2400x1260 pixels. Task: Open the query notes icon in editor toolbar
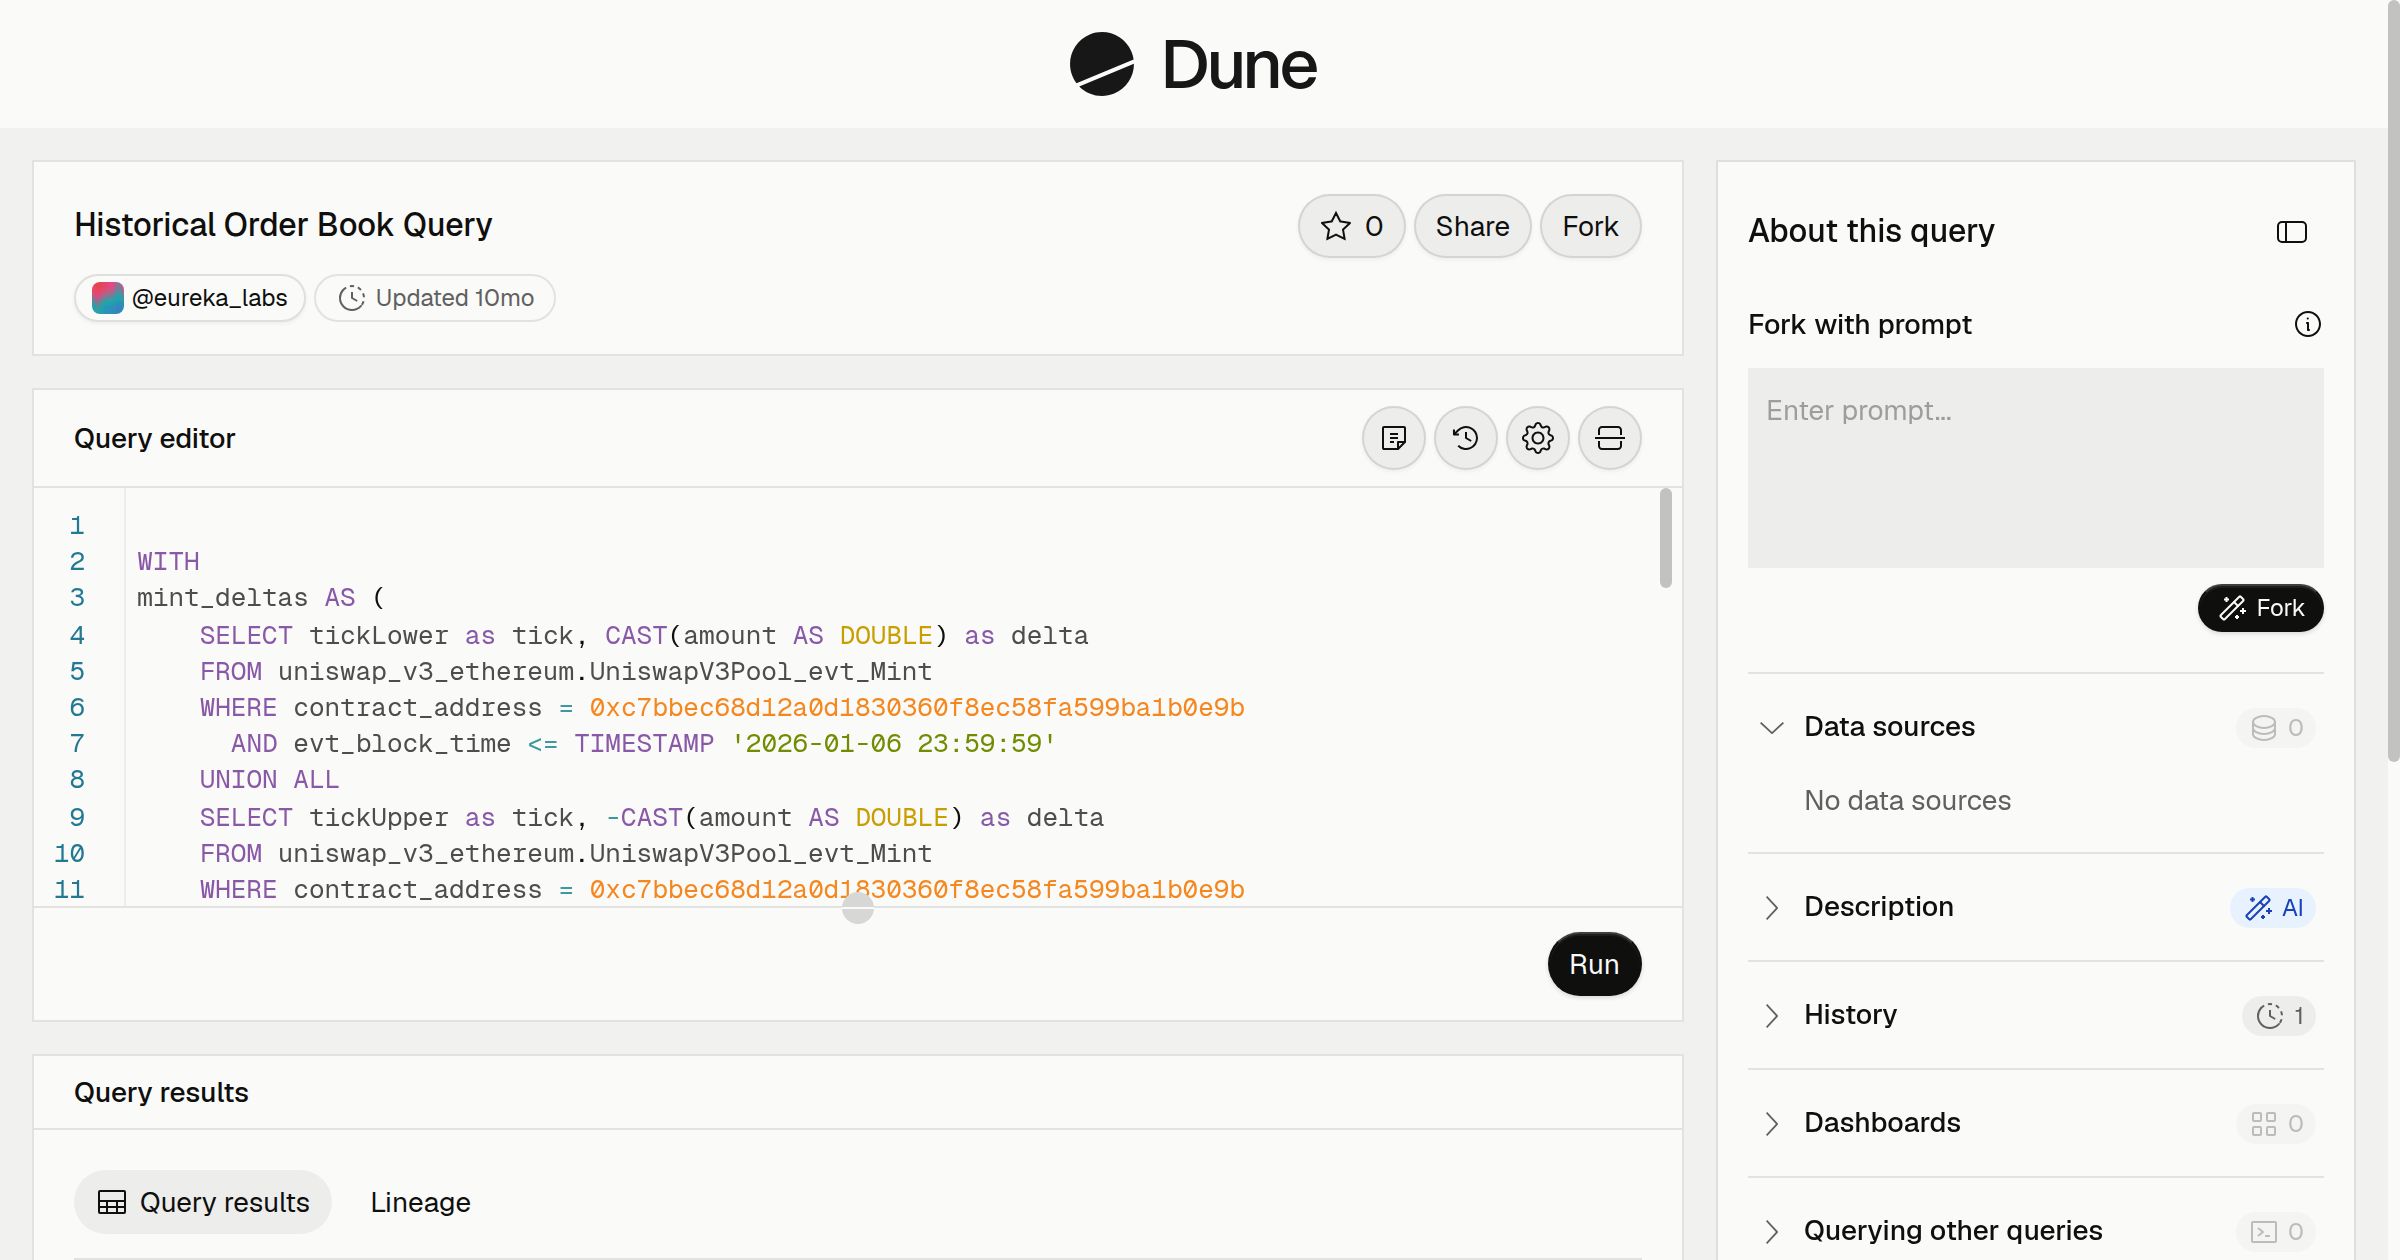pyautogui.click(x=1394, y=438)
